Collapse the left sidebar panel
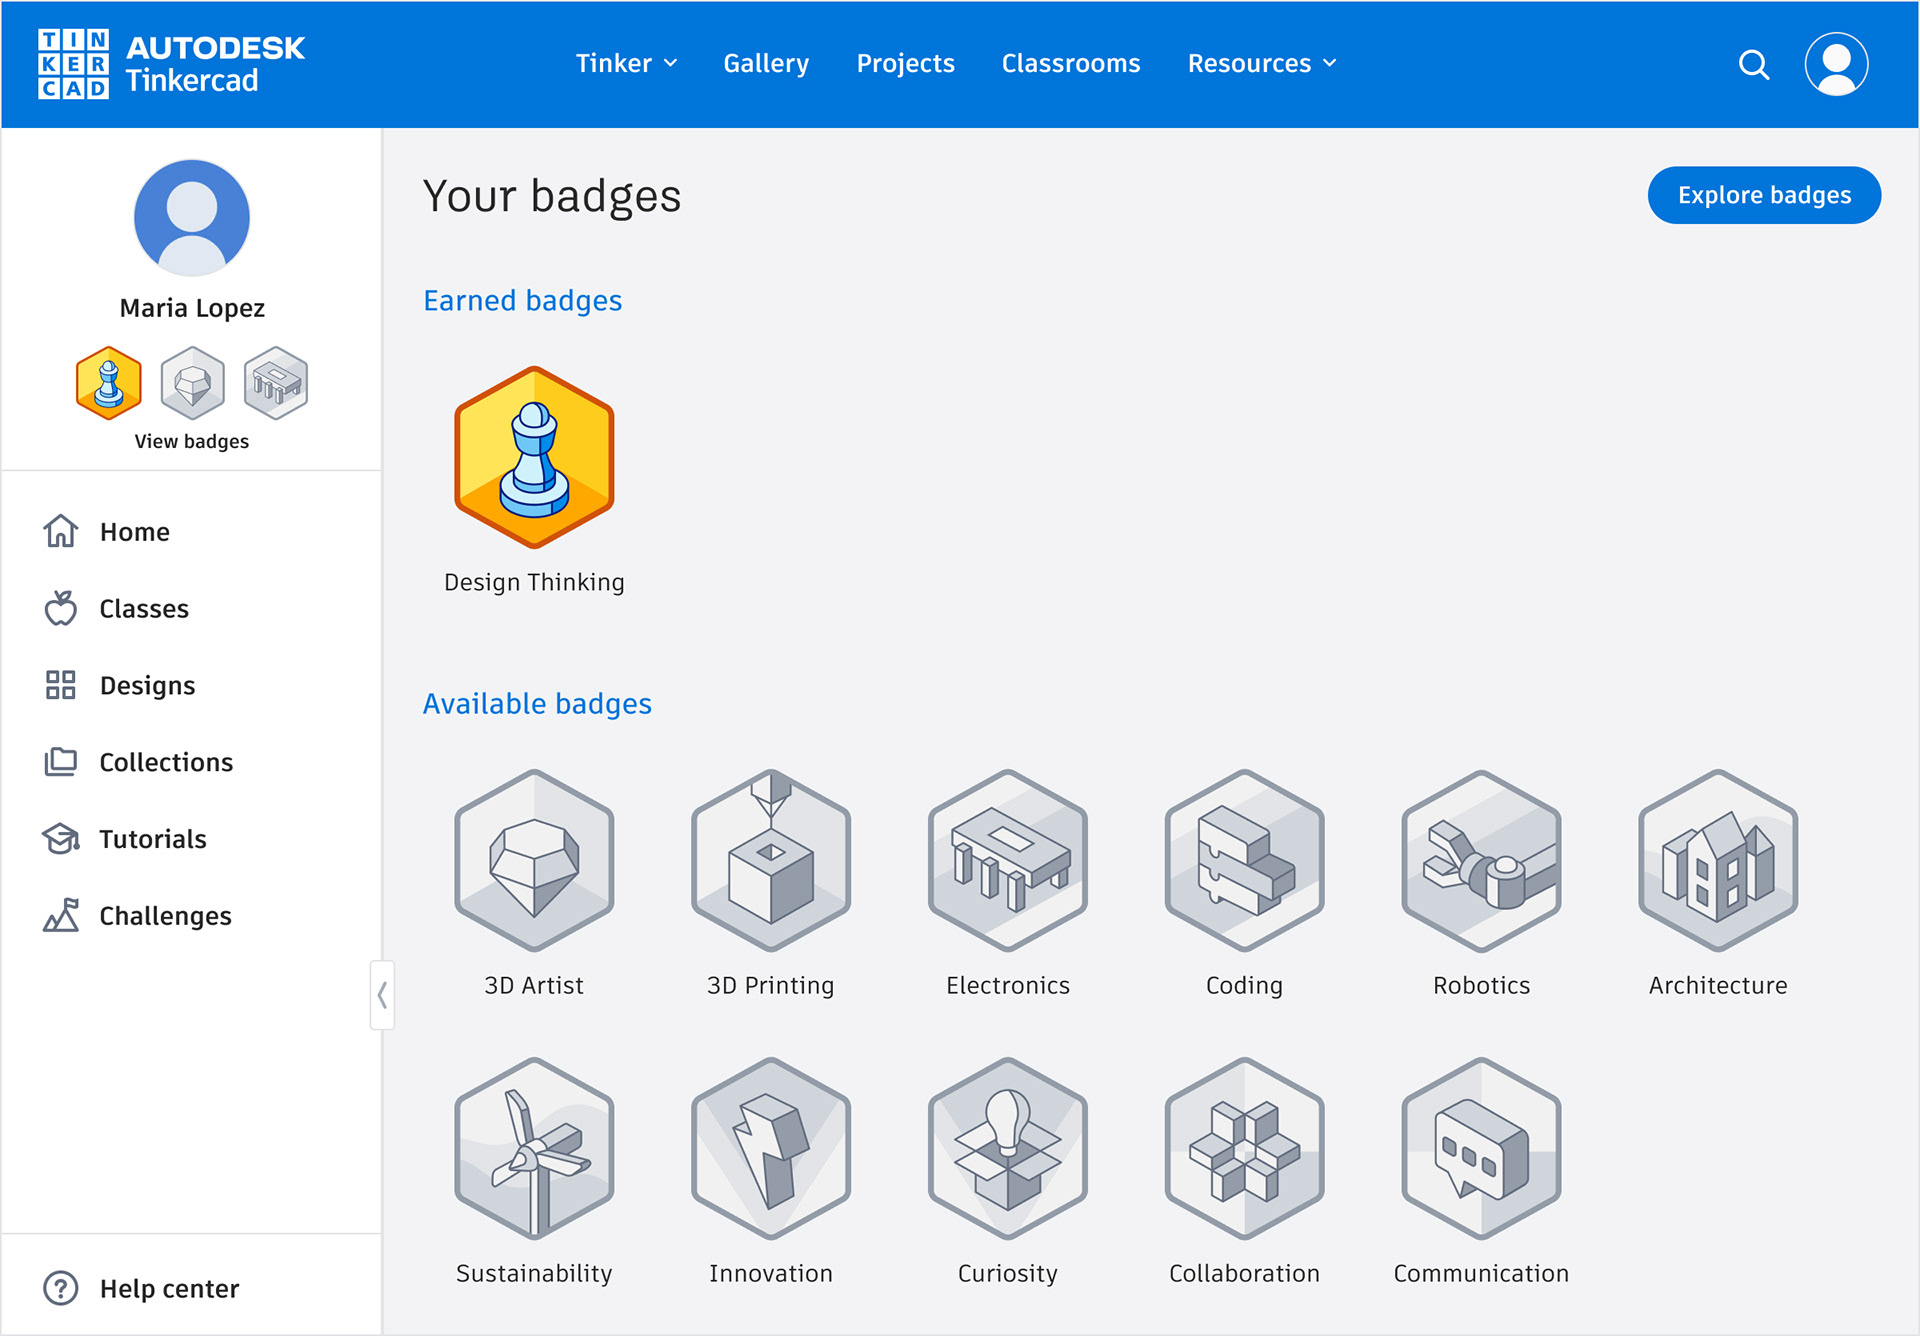The height and width of the screenshot is (1336, 1920). (382, 995)
